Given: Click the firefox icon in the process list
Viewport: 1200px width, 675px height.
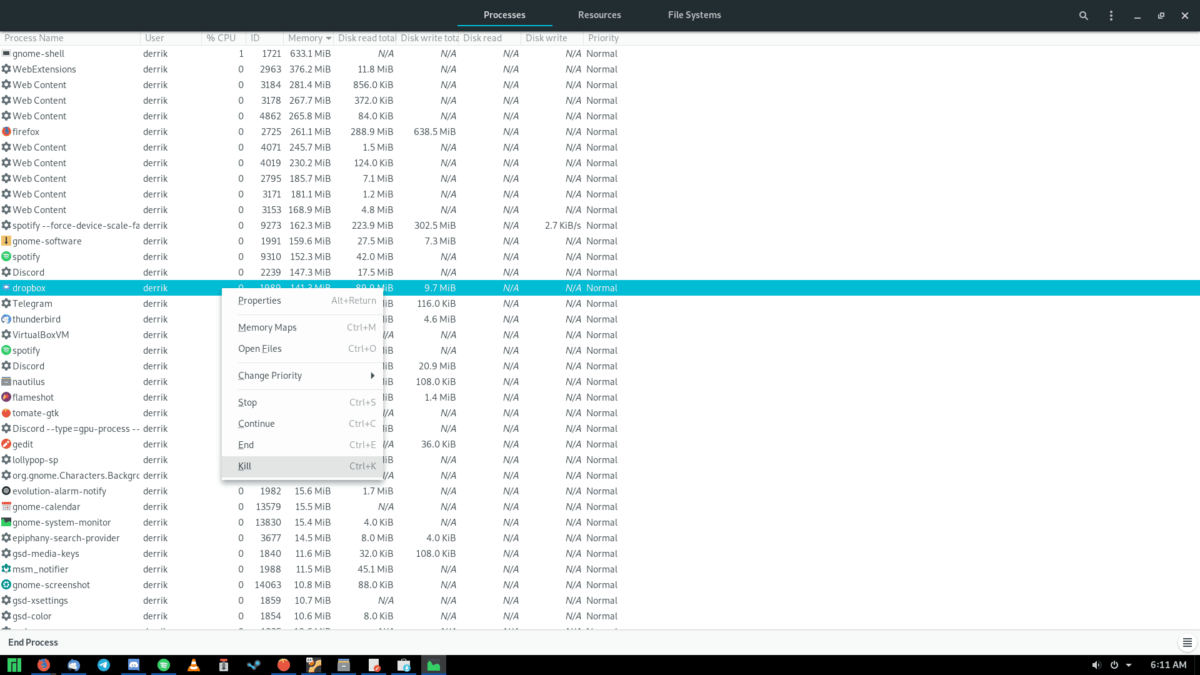Looking at the screenshot, I should [x=7, y=131].
